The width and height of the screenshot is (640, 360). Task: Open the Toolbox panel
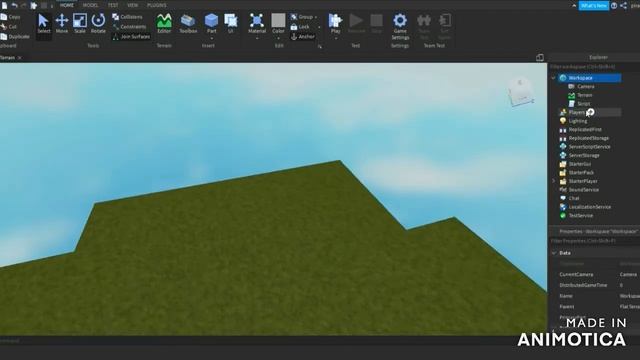tap(188, 24)
